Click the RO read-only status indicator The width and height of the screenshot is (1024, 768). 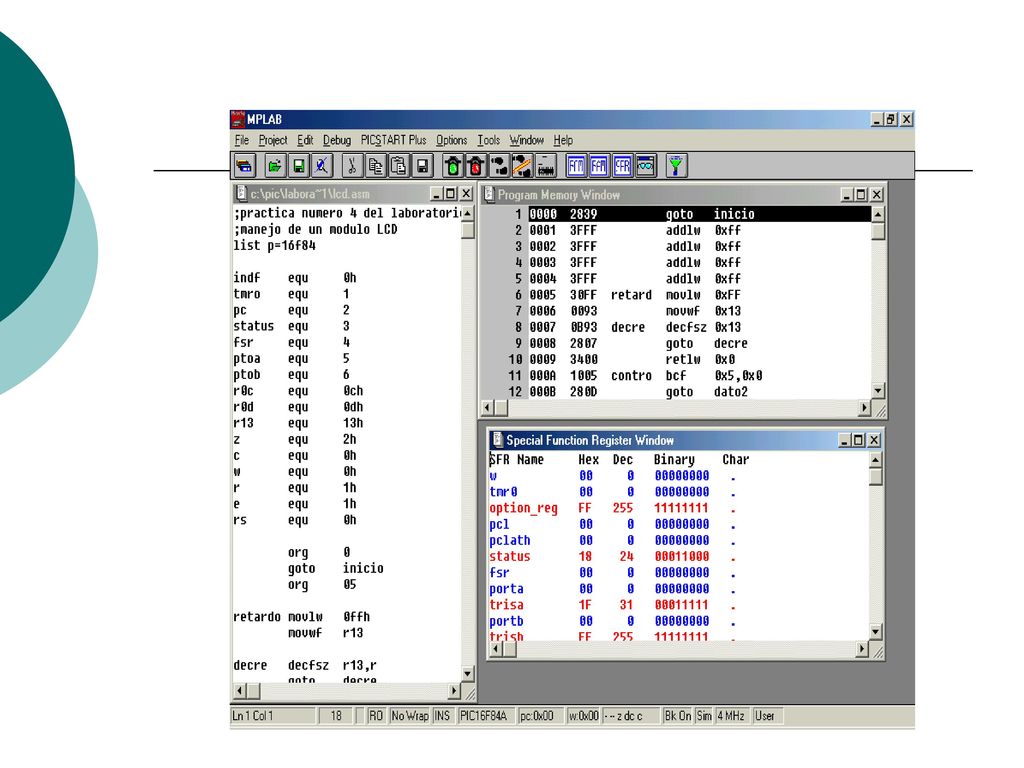click(376, 716)
